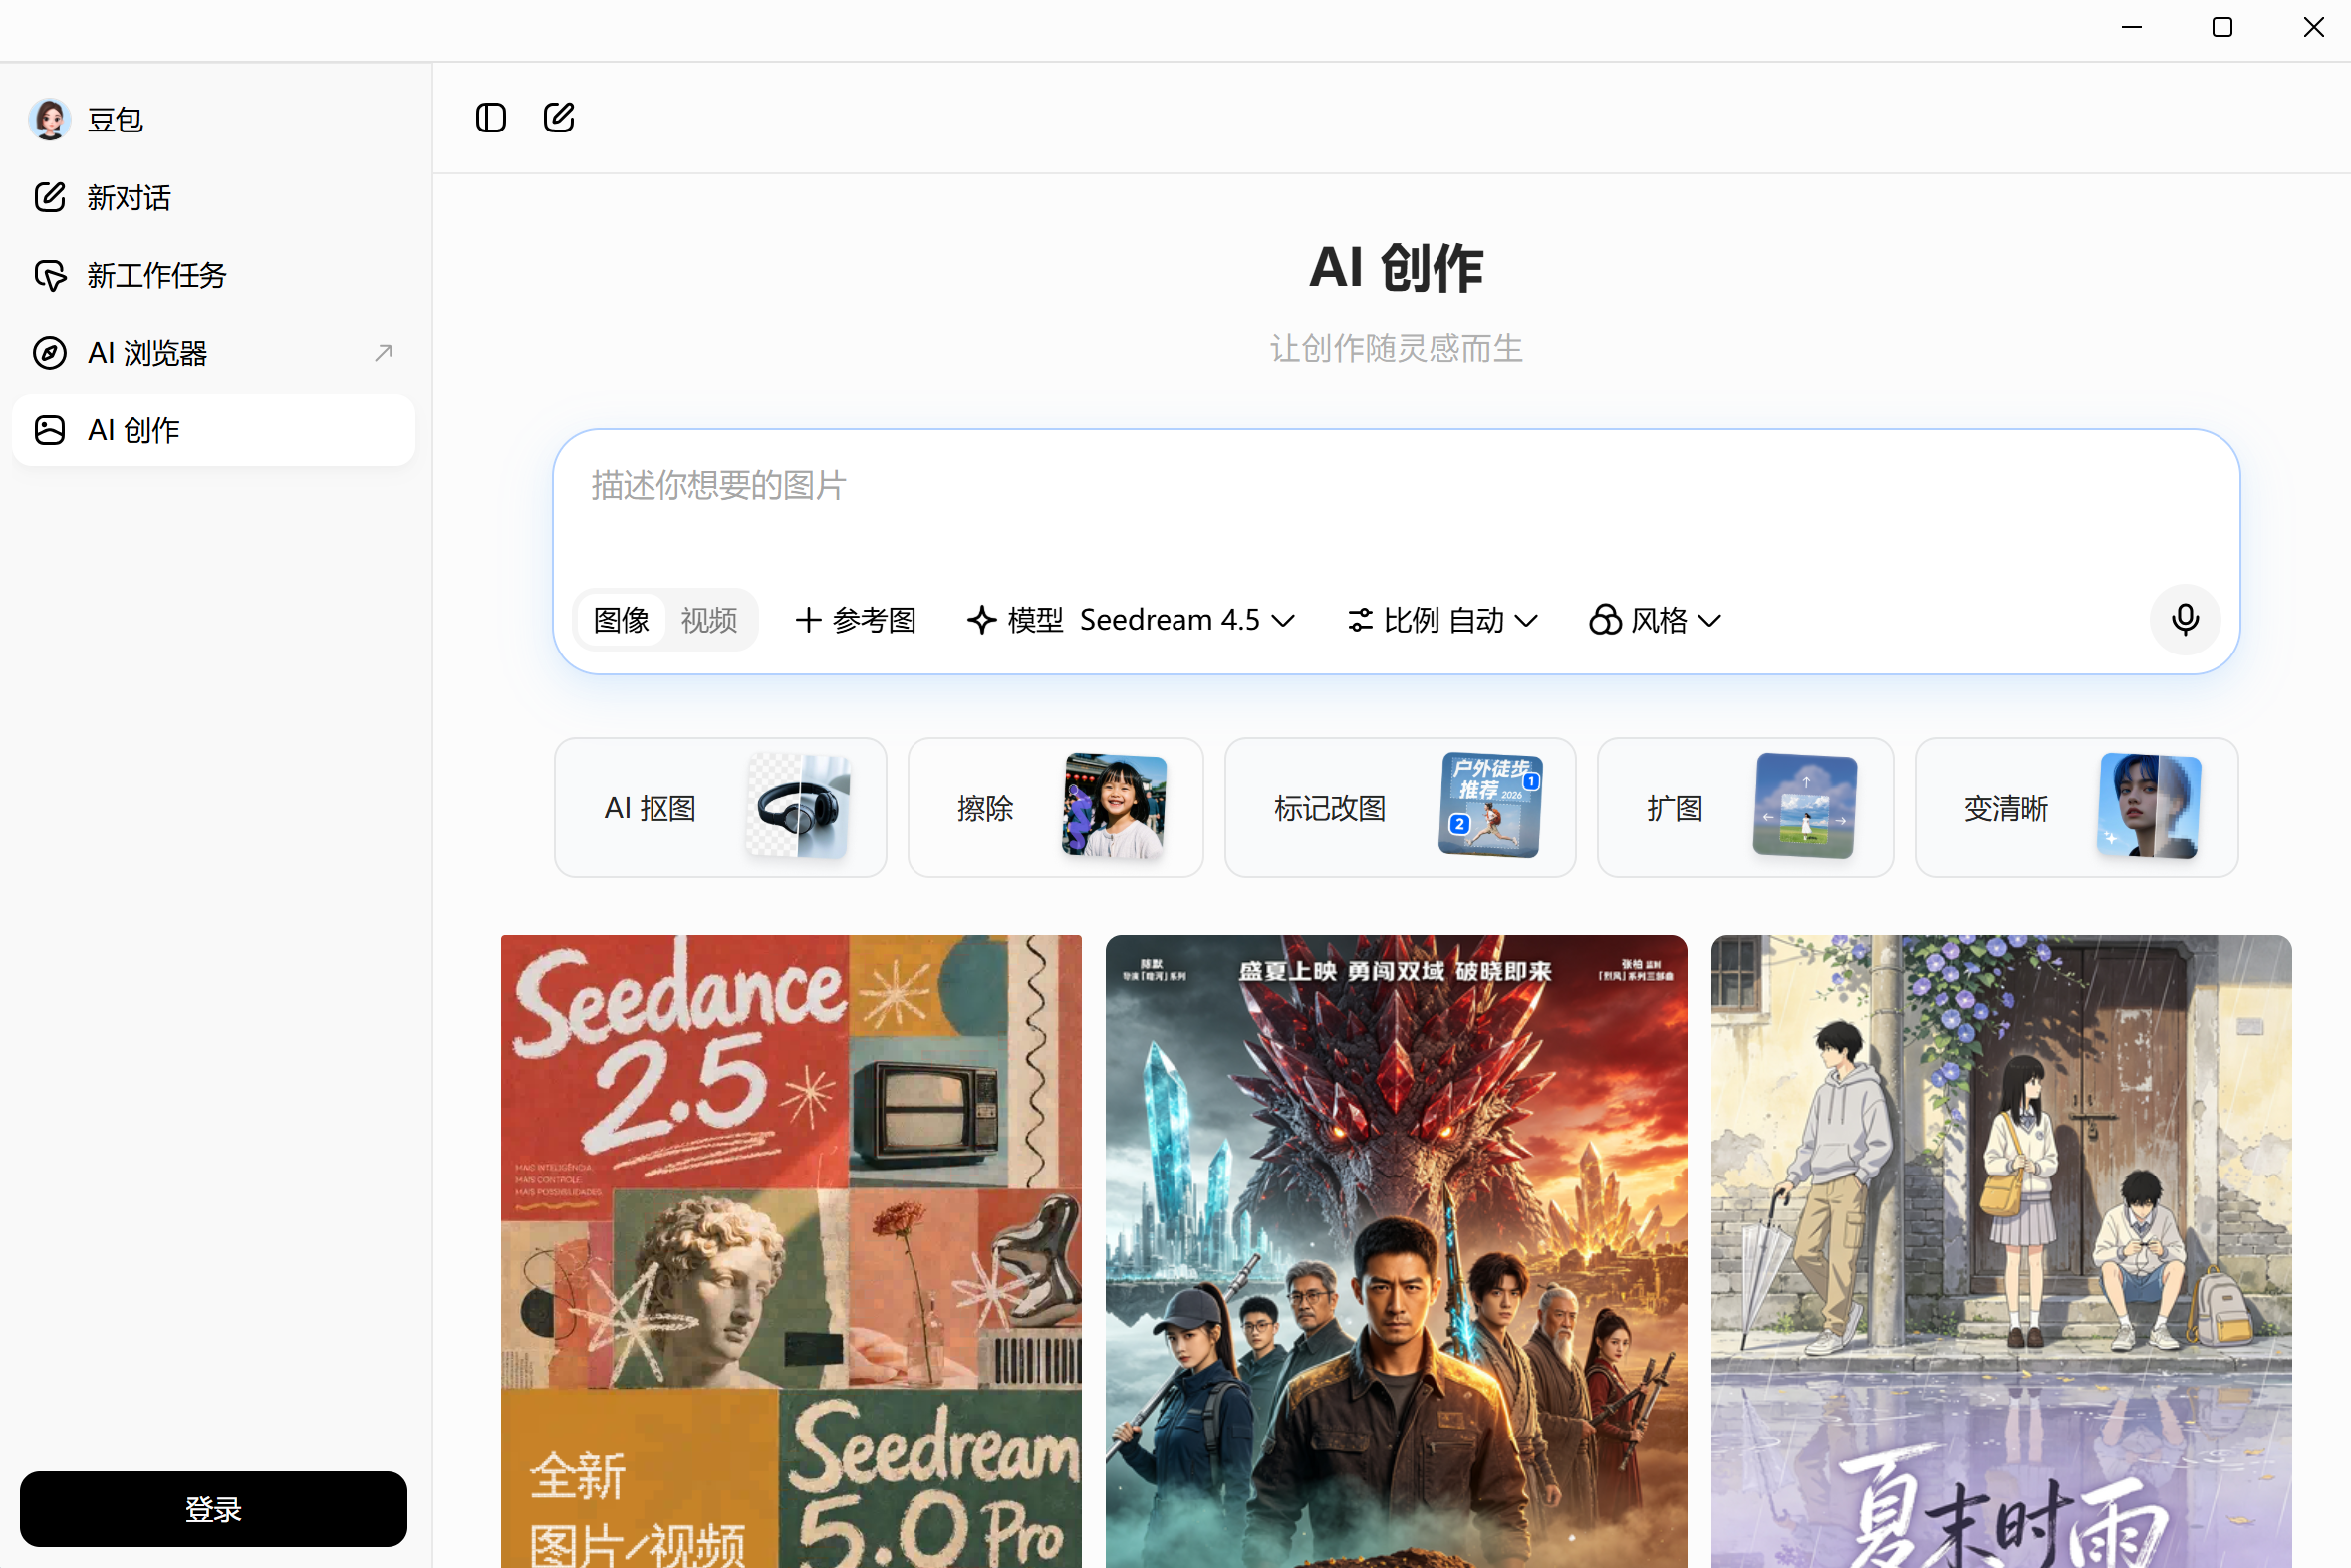The width and height of the screenshot is (2351, 1568).
Task: Click the sparkle icon next to 模型
Action: (982, 620)
